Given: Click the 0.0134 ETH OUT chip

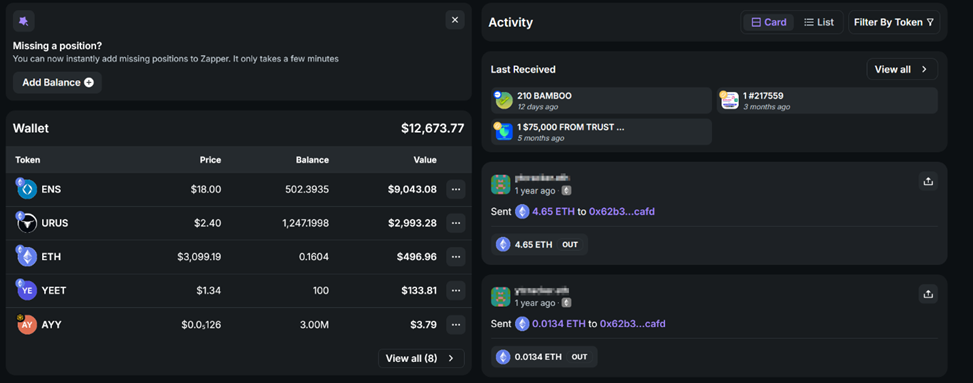Looking at the screenshot, I should tap(544, 356).
